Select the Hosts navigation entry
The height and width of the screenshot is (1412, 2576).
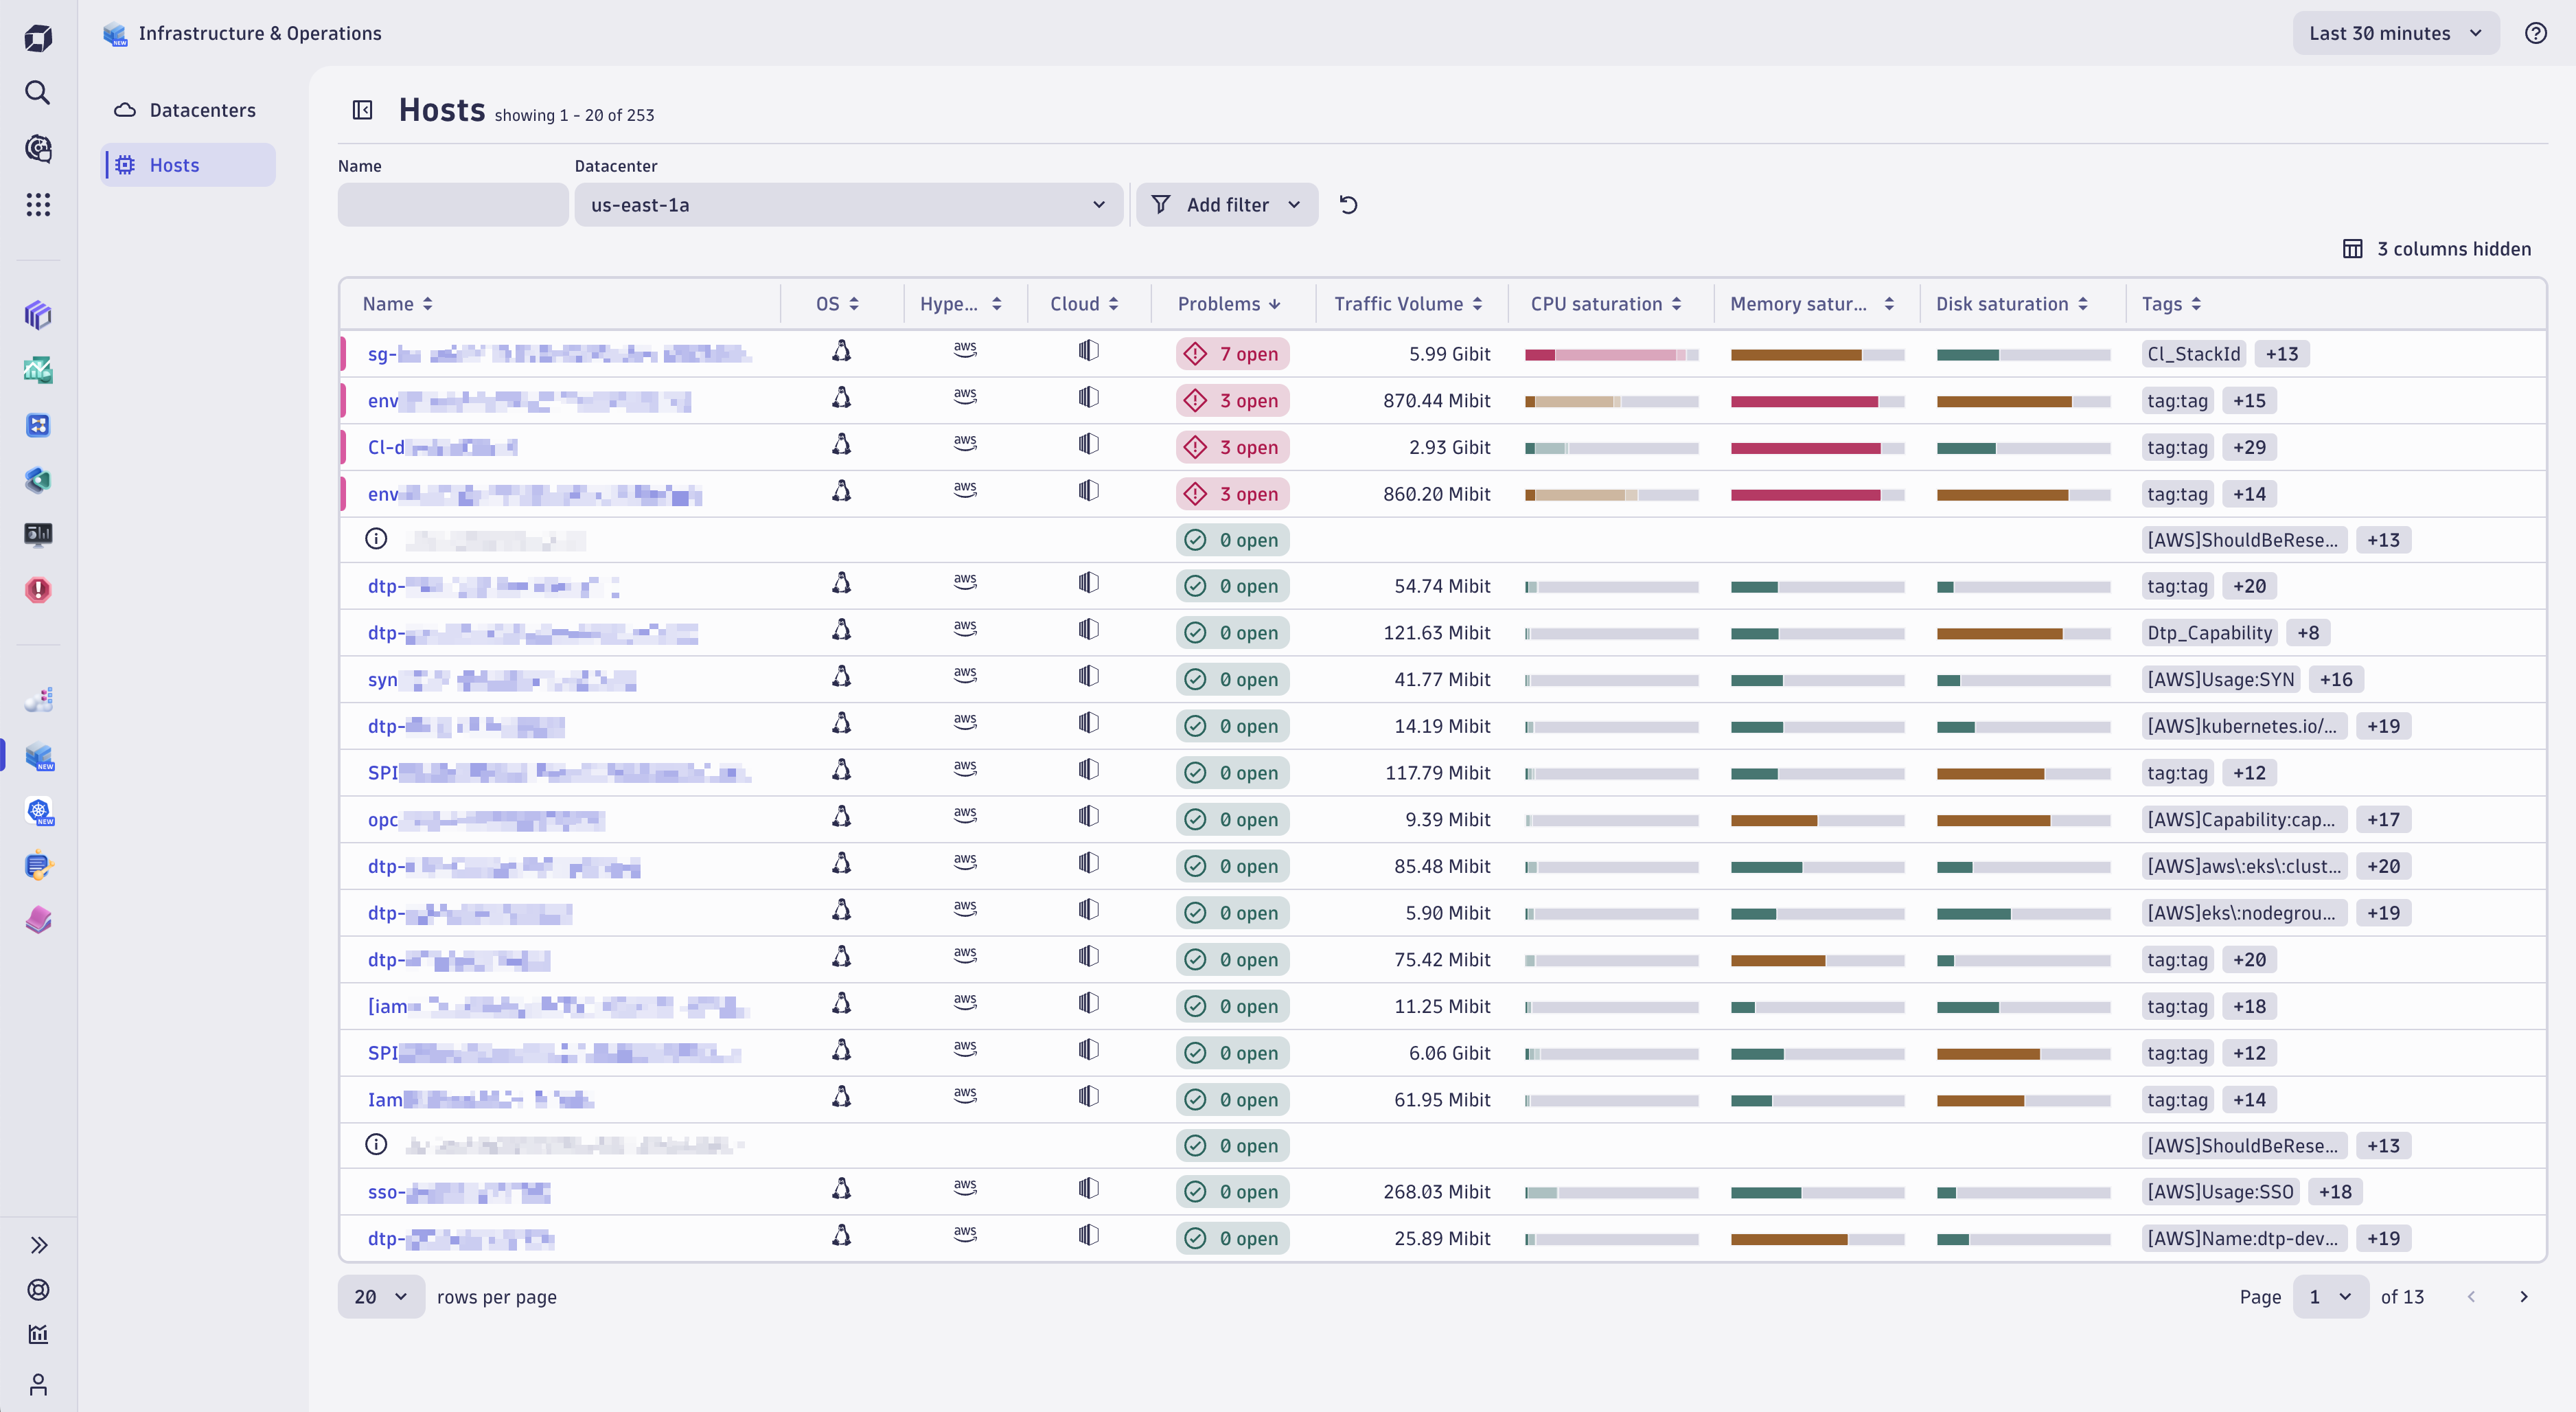click(x=174, y=165)
